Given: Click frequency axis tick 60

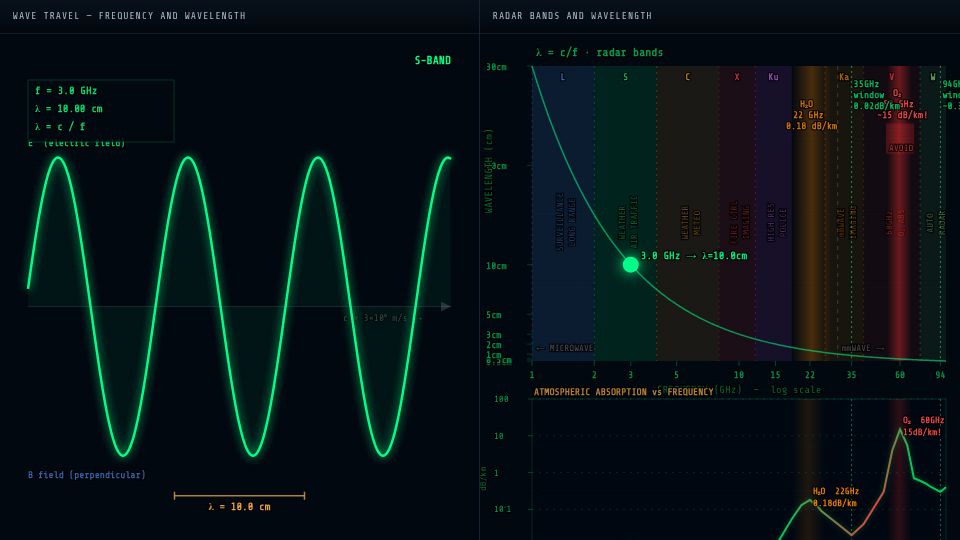Looking at the screenshot, I should coord(899,375).
